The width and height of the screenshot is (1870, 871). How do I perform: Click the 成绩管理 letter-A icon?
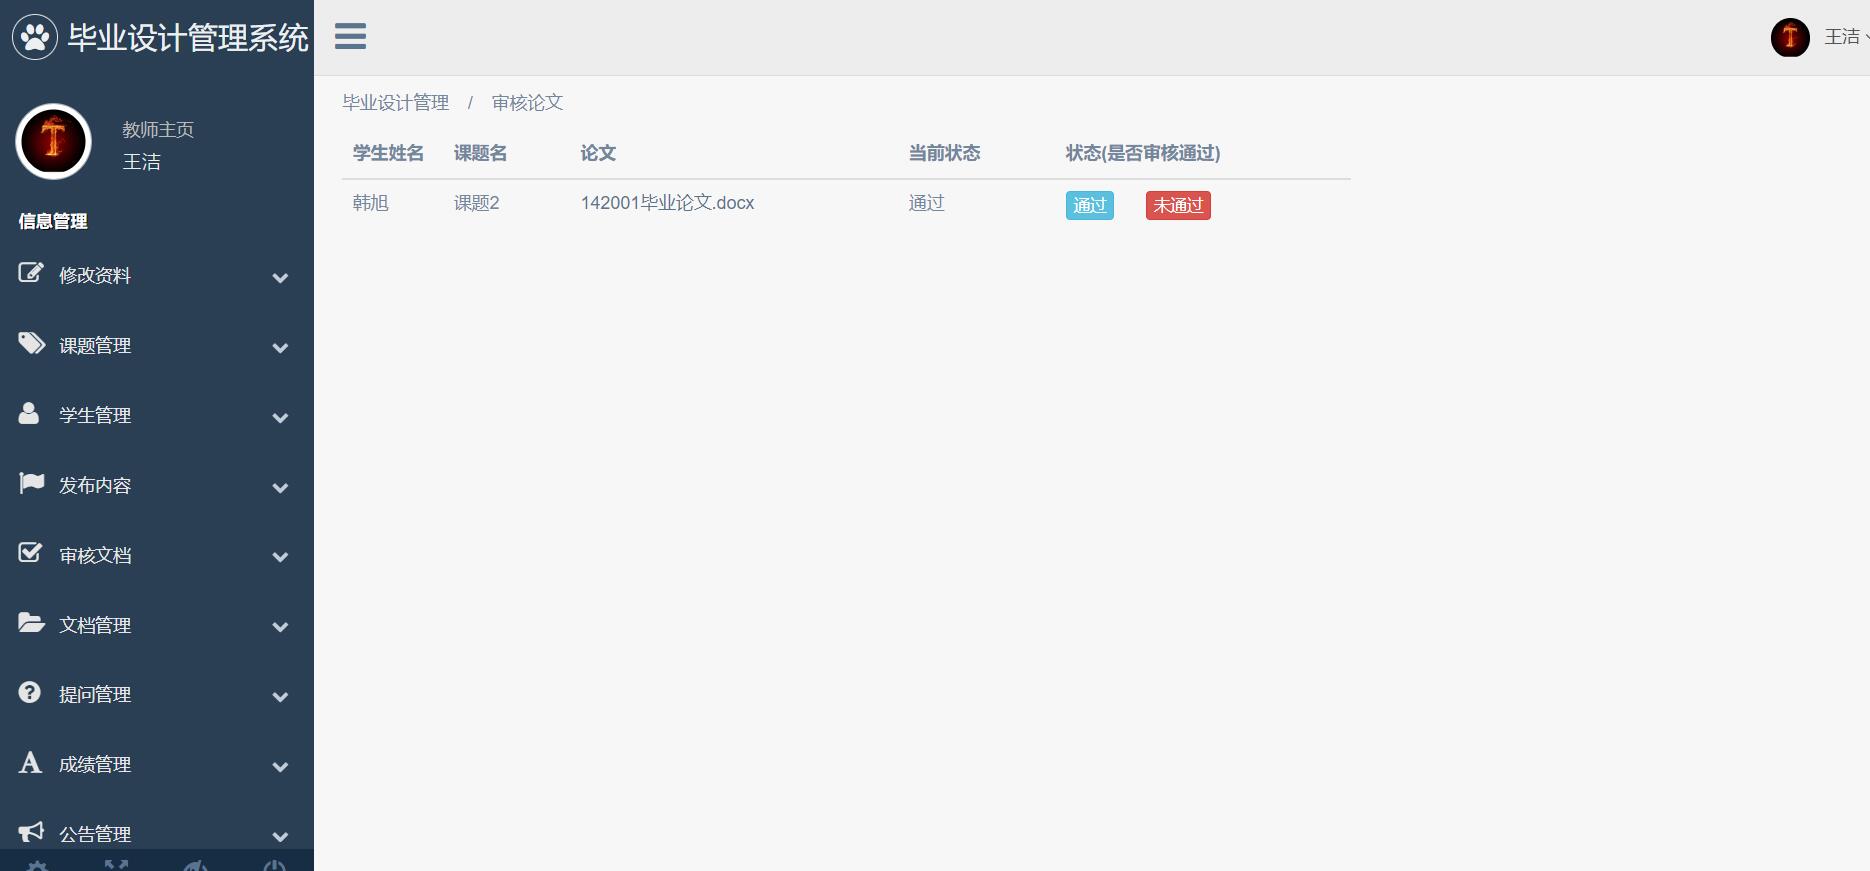click(x=30, y=763)
